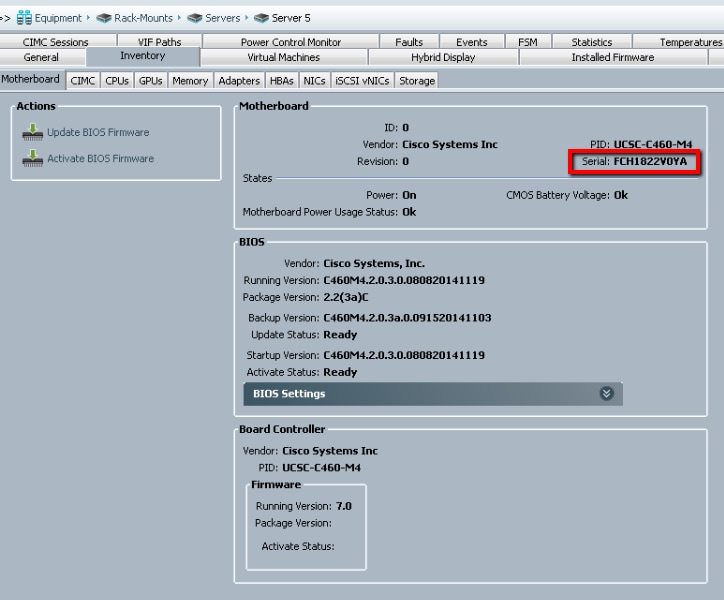
Task: Switch to the Hybrid Display tab
Action: pos(443,57)
